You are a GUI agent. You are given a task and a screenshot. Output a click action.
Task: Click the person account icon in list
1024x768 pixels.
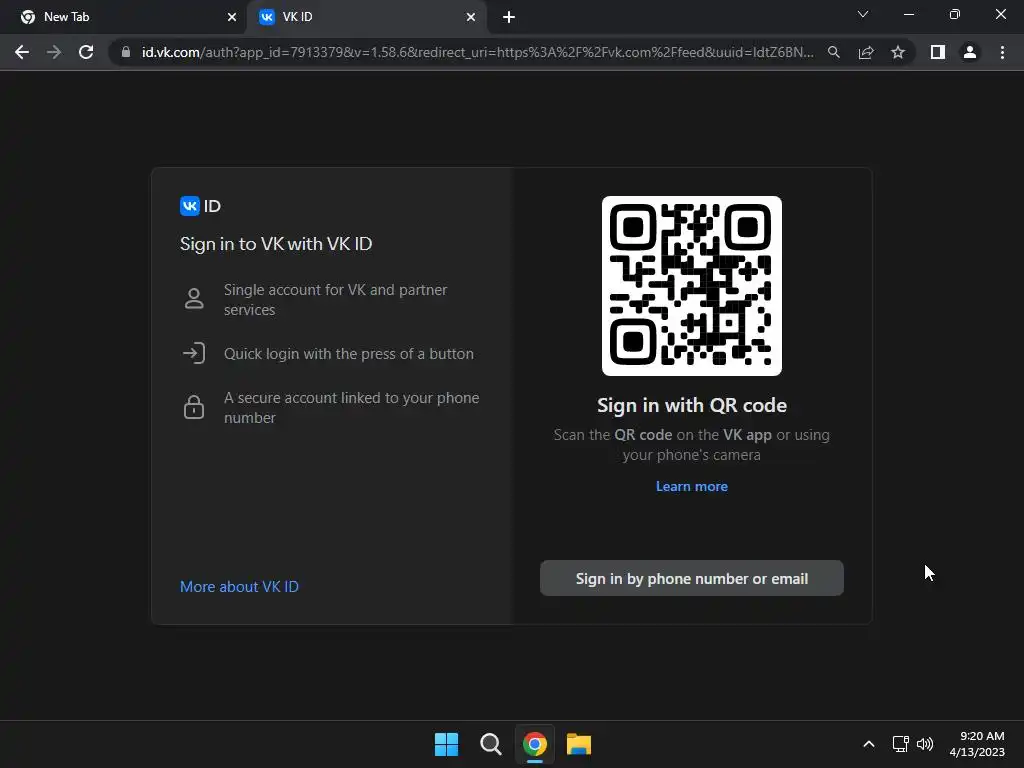194,298
